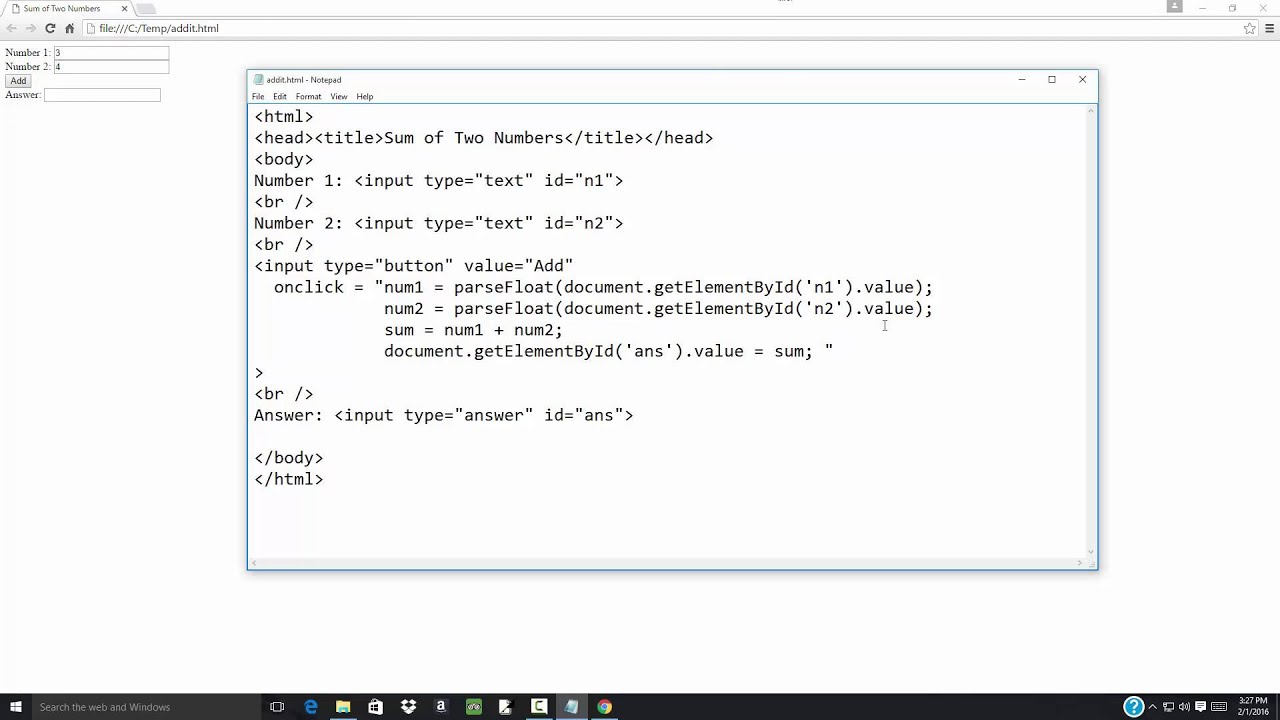Minimize the Notepad window
Viewport: 1280px width, 720px height.
(x=1021, y=79)
